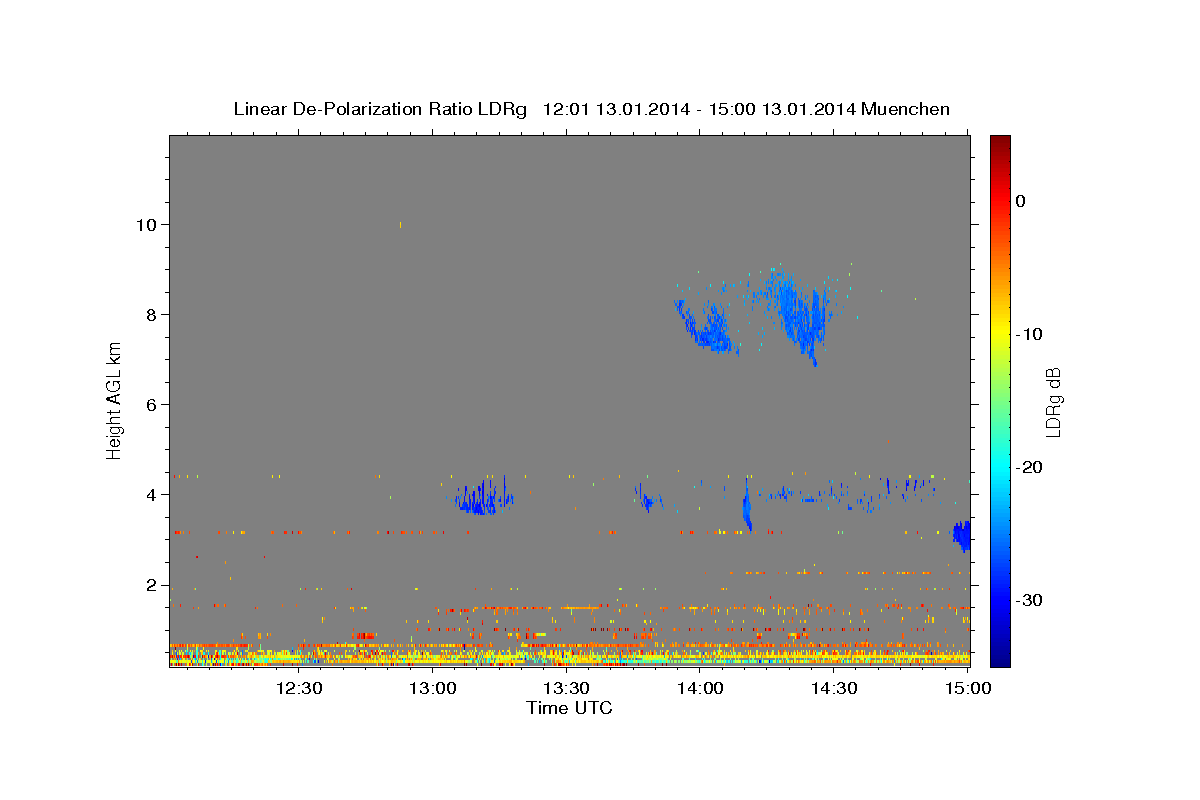Click the colorbar value label -20
The width and height of the screenshot is (1200, 800).
(1029, 467)
